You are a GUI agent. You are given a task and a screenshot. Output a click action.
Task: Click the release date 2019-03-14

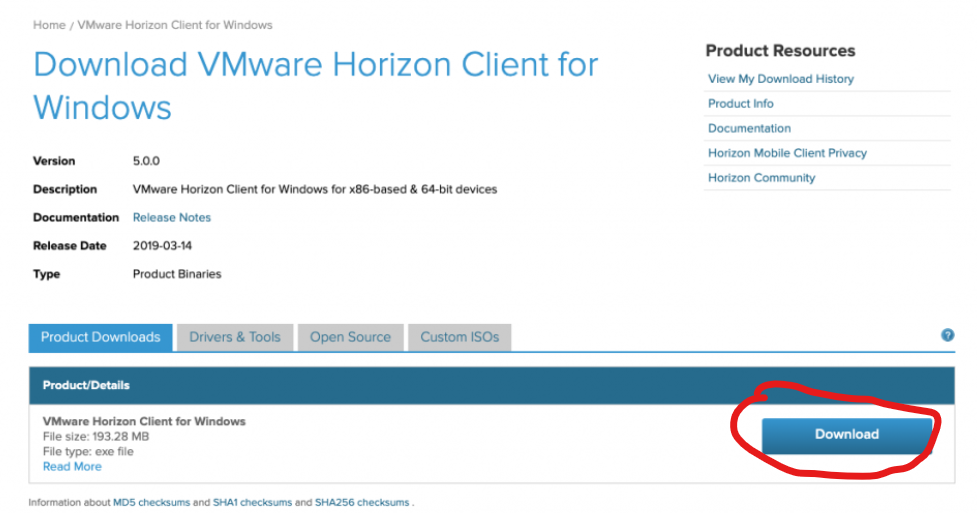coord(162,246)
